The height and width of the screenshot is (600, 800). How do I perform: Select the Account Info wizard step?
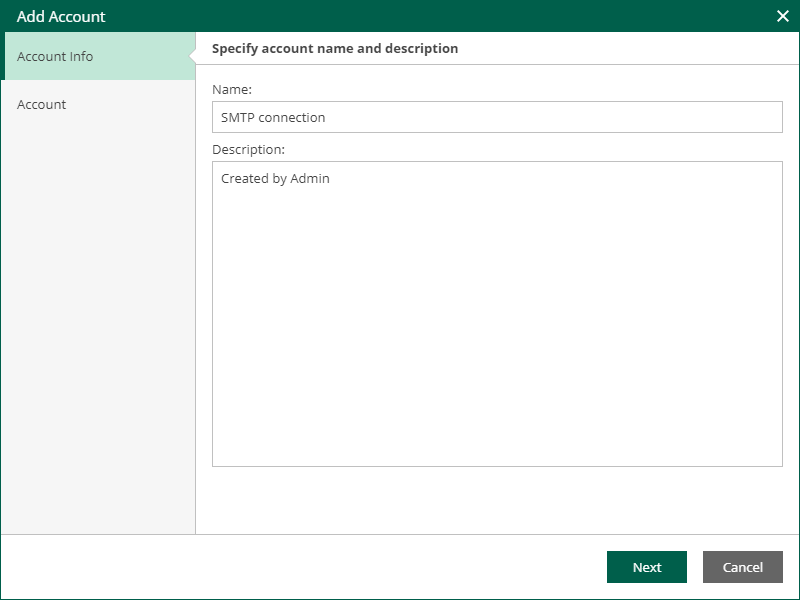pos(100,56)
